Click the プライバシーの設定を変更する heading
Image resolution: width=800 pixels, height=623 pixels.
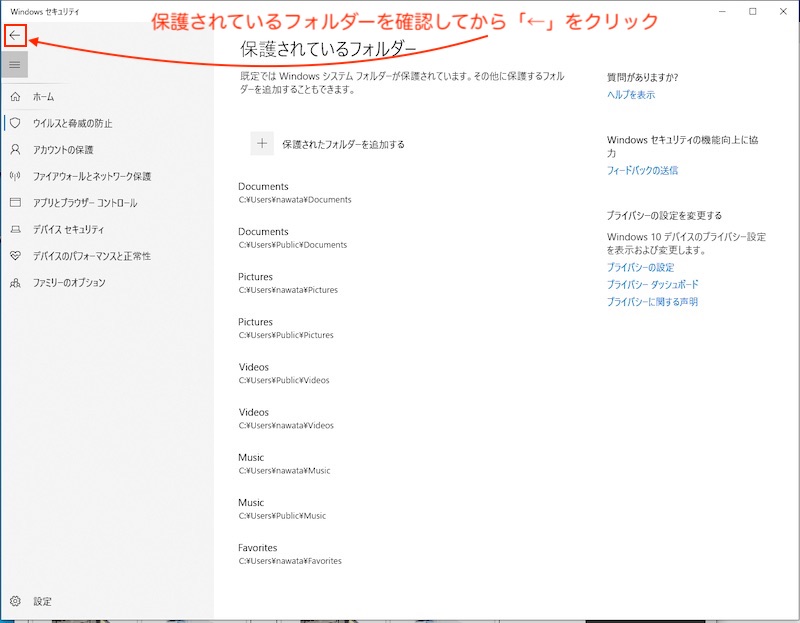click(664, 215)
